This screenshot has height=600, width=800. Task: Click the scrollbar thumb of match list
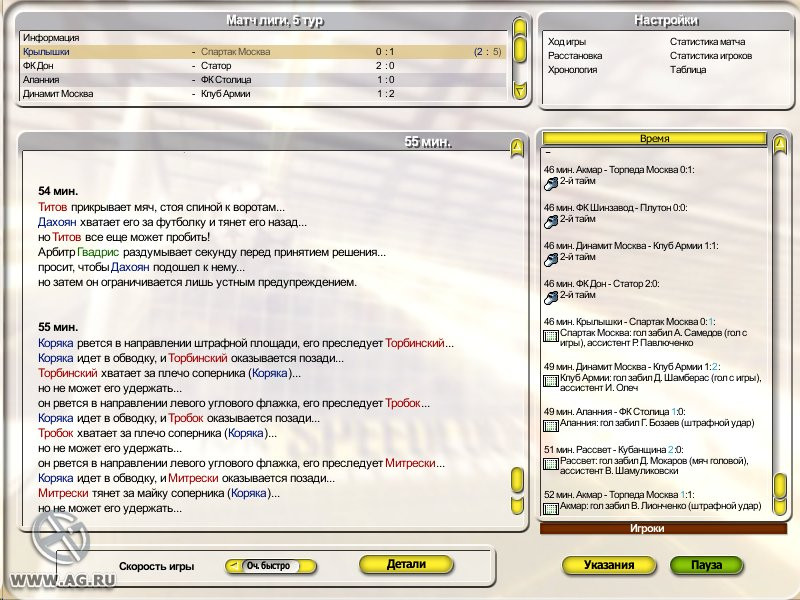tap(519, 49)
